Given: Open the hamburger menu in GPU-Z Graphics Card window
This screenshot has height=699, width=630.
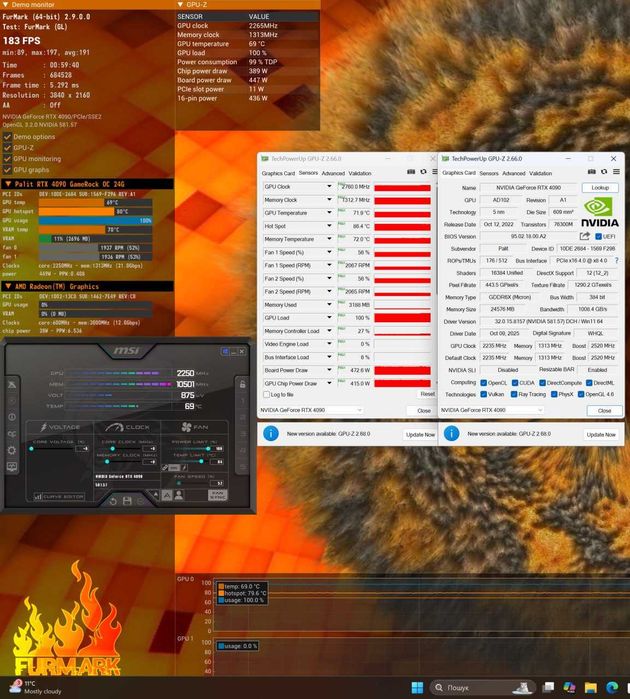Looking at the screenshot, I should (616, 172).
